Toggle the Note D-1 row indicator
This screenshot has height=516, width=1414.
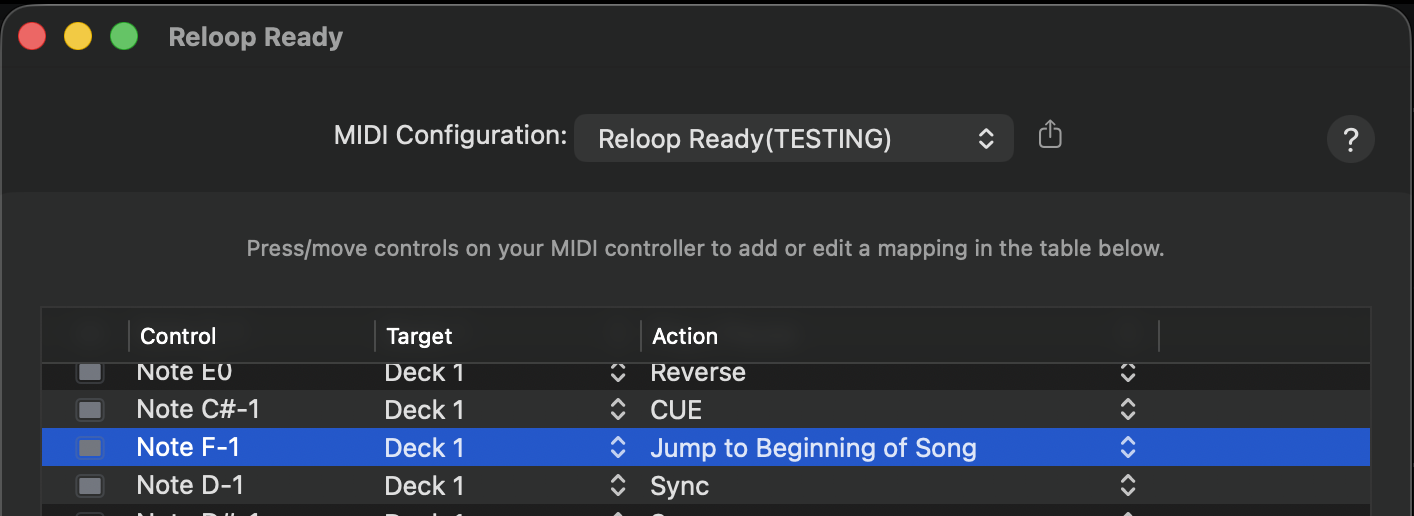(90, 486)
